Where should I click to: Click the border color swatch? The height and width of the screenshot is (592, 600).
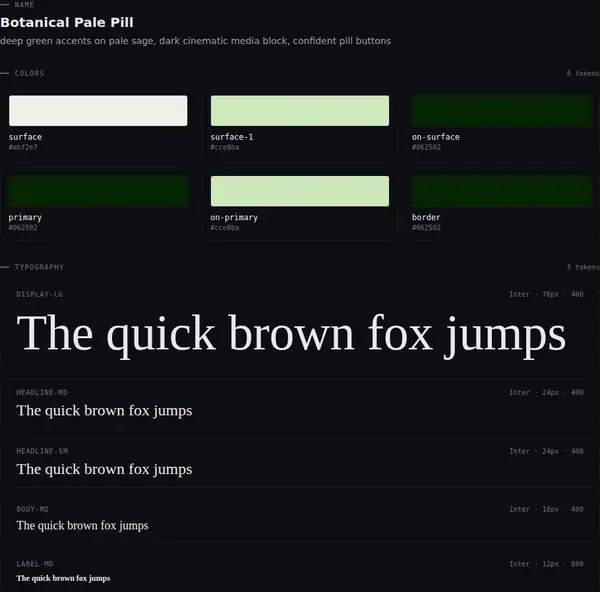(501, 191)
